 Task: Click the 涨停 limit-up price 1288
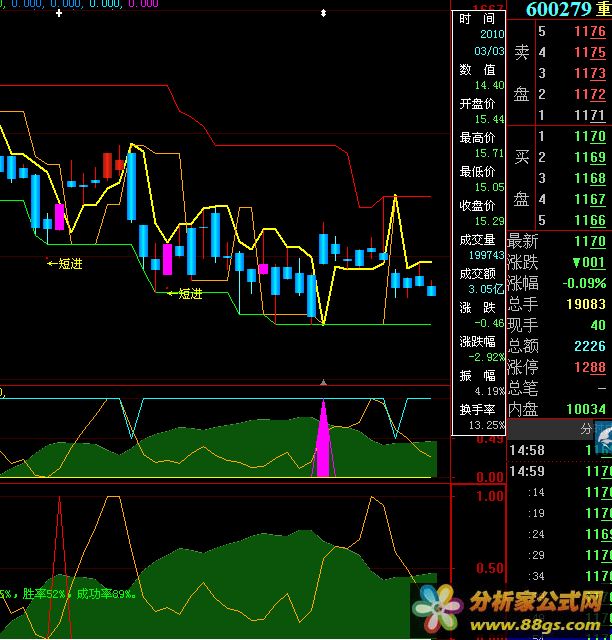pos(590,367)
